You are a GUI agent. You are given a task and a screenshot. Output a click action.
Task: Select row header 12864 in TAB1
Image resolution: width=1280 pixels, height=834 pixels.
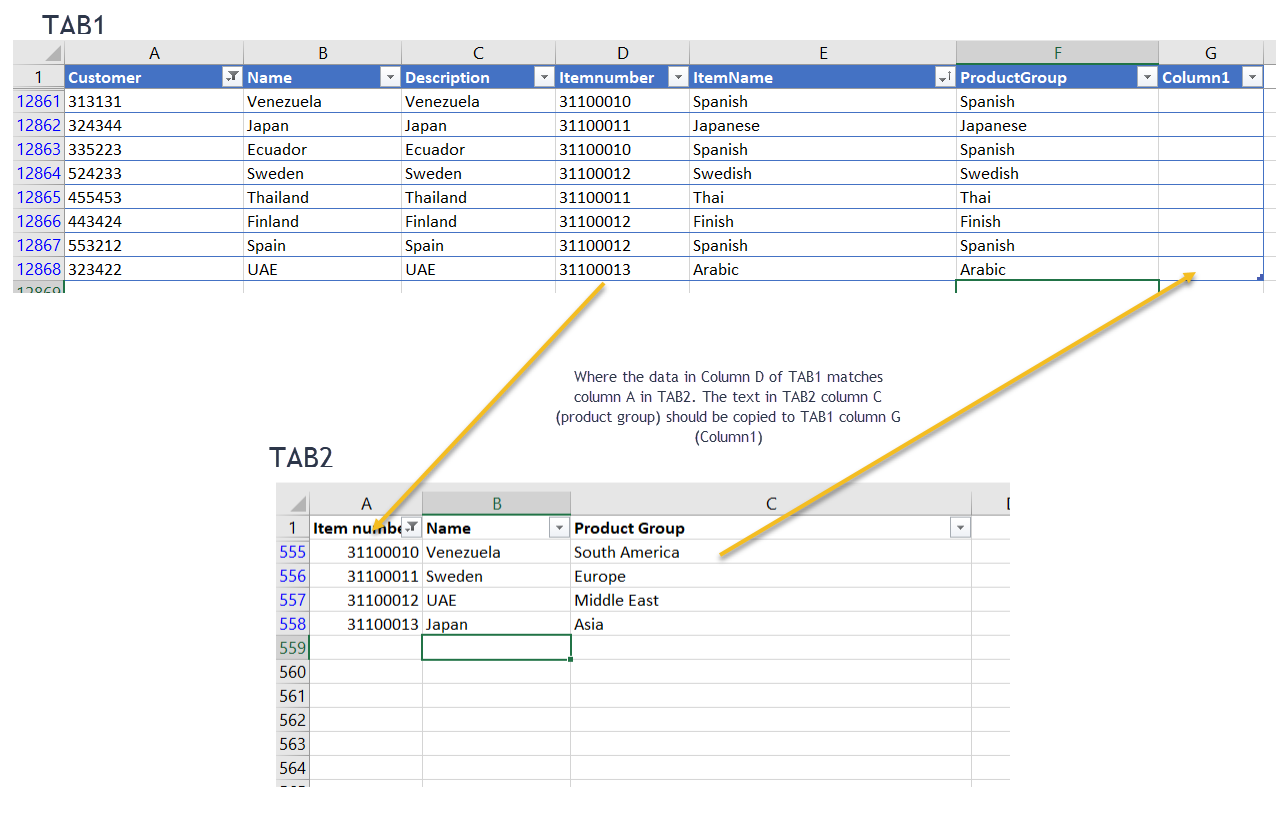click(39, 173)
